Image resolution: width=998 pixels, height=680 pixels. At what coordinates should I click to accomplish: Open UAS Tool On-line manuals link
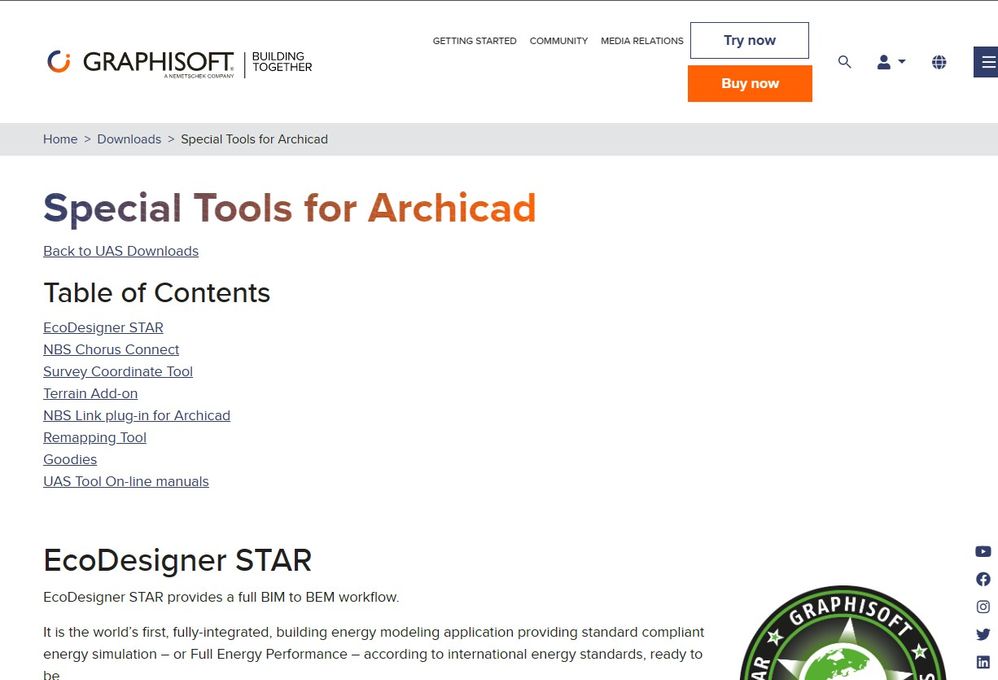click(x=126, y=481)
